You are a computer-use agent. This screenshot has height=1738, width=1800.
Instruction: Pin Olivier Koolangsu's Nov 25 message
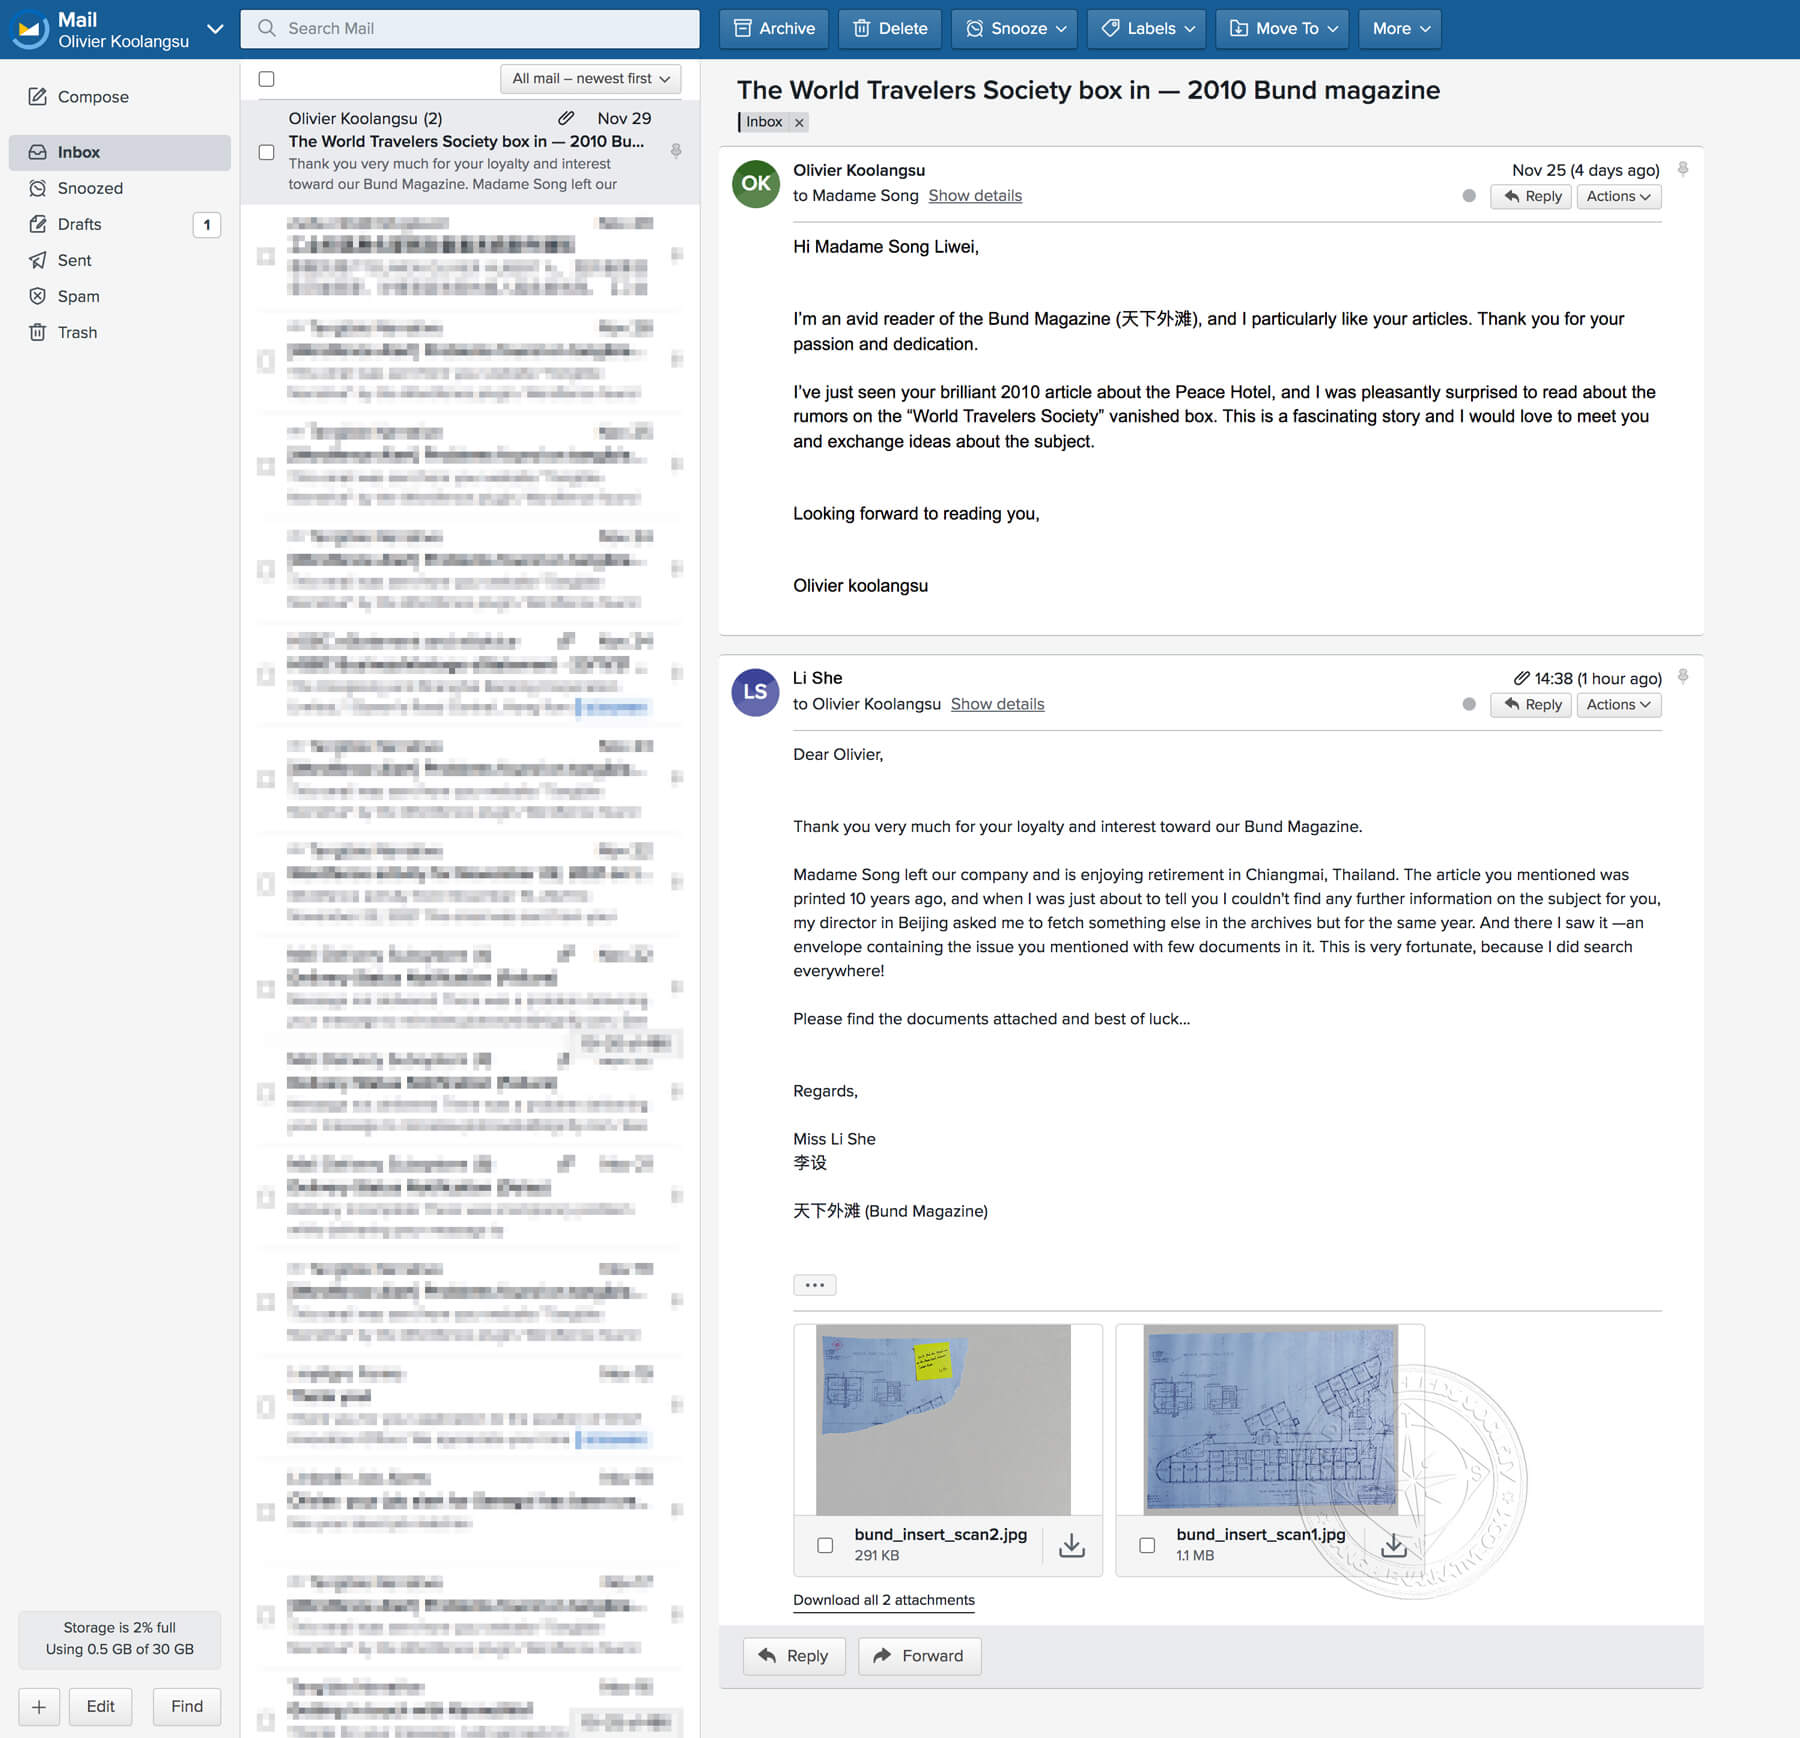(1683, 169)
